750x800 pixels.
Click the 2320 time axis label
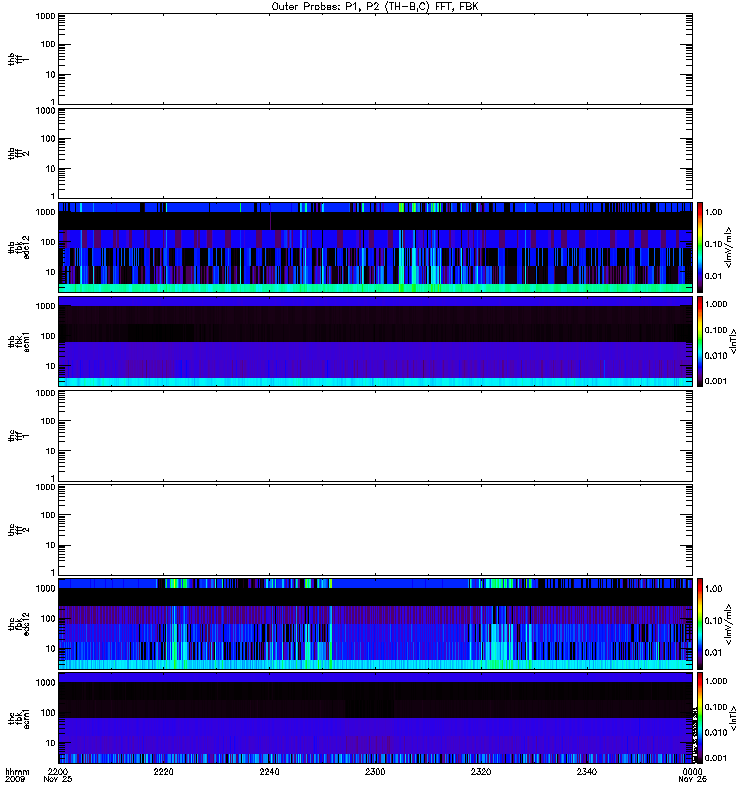pyautogui.click(x=481, y=772)
